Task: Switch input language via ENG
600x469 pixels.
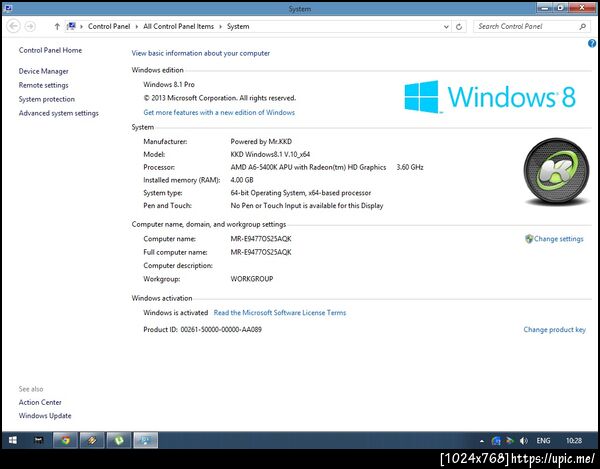Action: click(x=543, y=441)
